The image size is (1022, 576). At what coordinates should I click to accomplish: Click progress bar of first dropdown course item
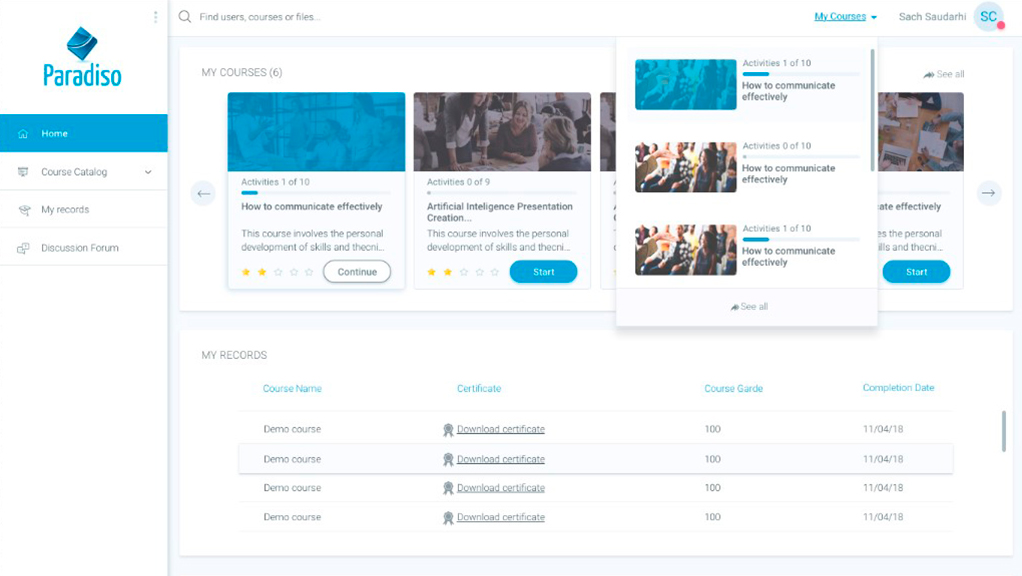click(x=801, y=74)
